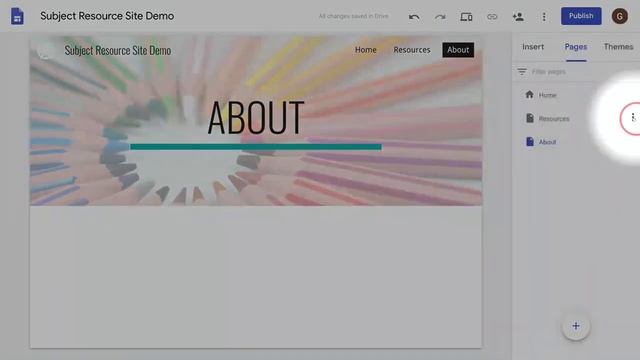Image resolution: width=640 pixels, height=360 pixels.
Task: Edit the Subject Resource Site Demo header title
Action: (118, 51)
